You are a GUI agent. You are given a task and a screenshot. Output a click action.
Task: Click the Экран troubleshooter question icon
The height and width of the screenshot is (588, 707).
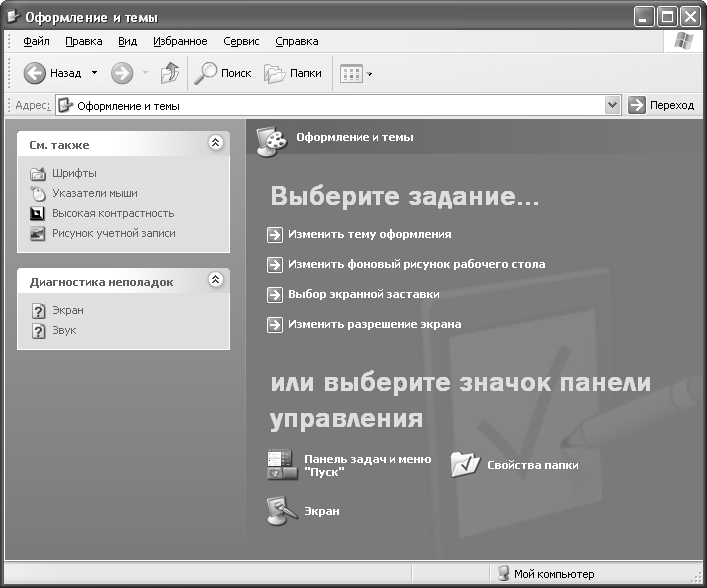[x=39, y=311]
